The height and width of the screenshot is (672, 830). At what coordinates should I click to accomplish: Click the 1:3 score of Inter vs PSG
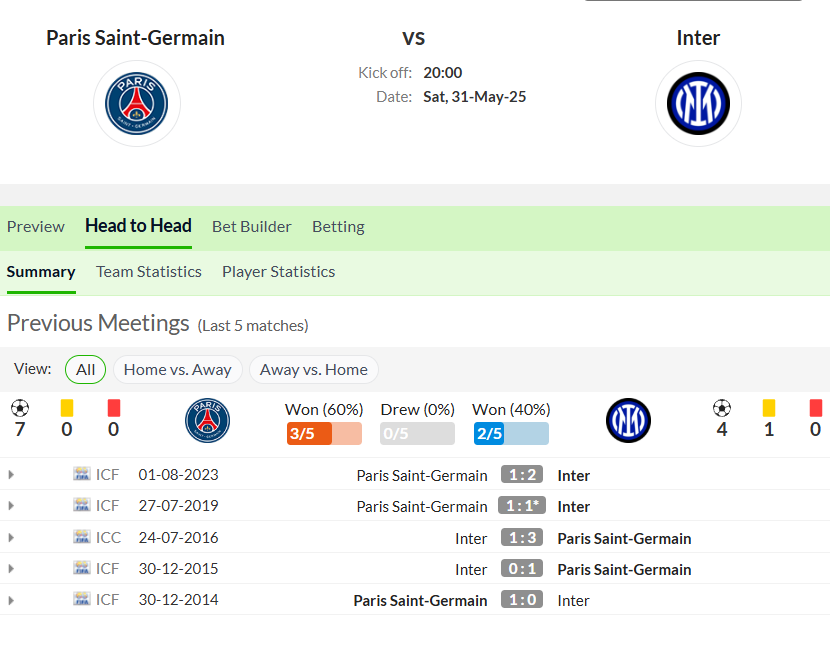click(522, 538)
